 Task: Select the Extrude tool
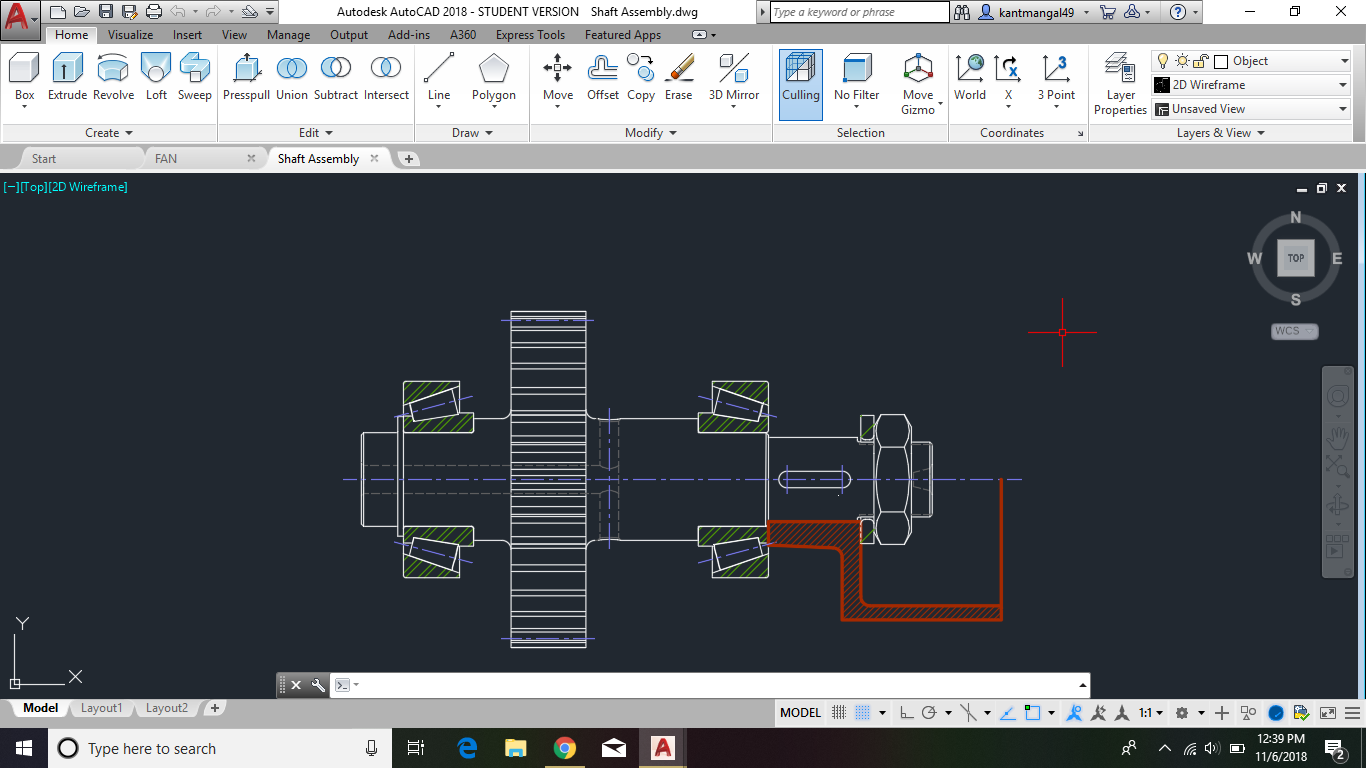click(x=67, y=78)
